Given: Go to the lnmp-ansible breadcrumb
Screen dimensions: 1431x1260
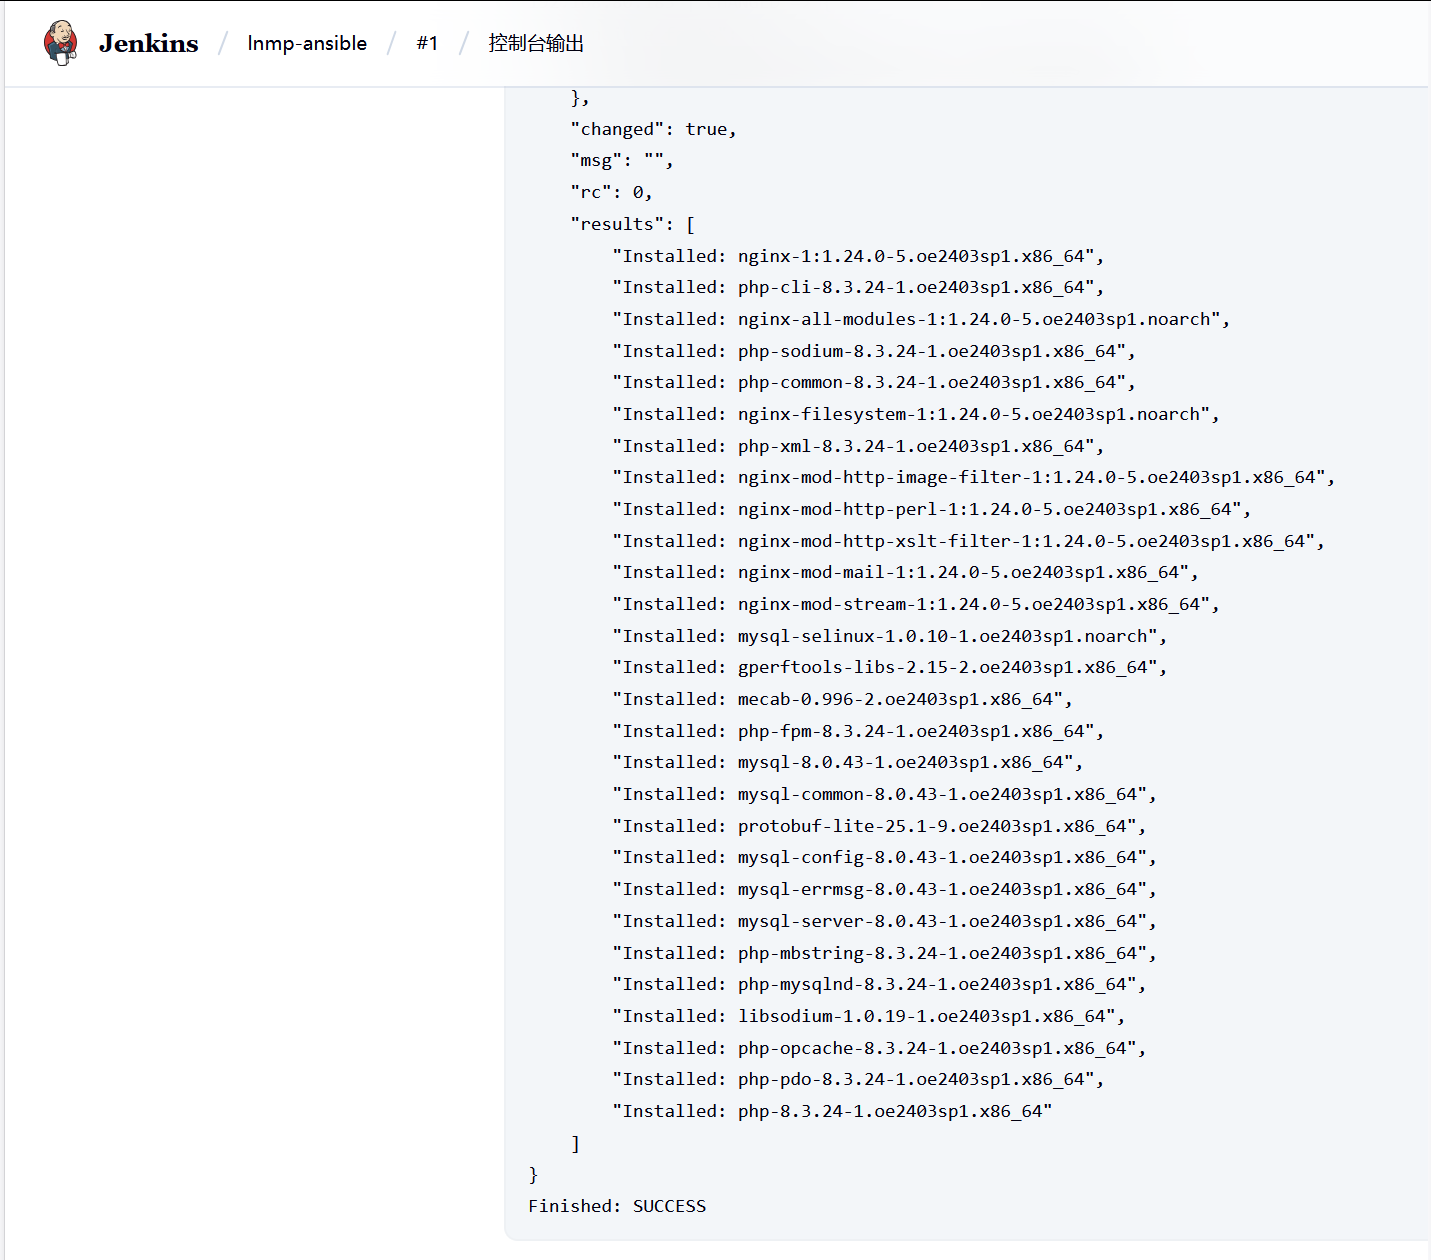Looking at the screenshot, I should click(307, 43).
